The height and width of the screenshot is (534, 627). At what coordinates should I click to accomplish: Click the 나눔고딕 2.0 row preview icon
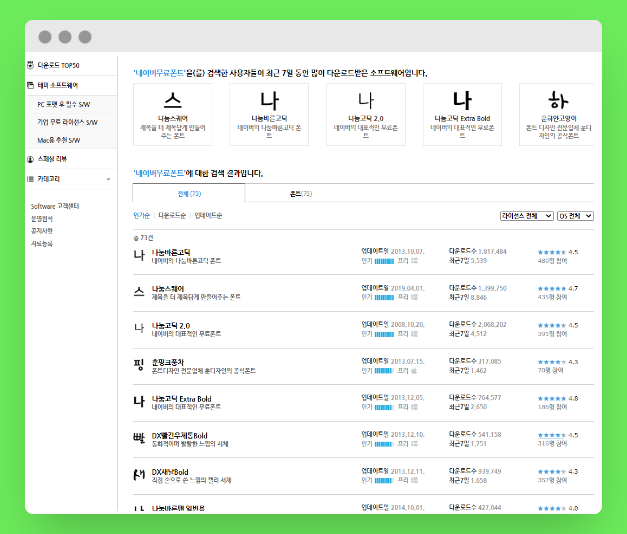[139, 328]
